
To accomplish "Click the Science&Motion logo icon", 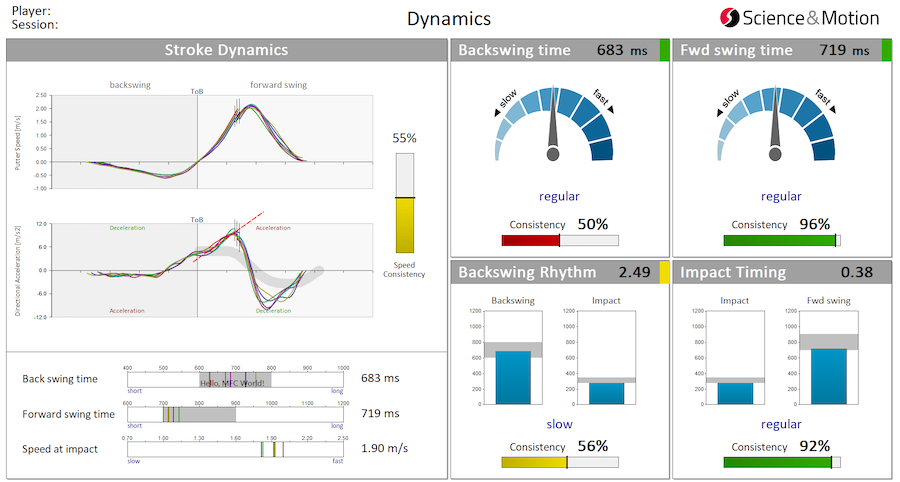I will point(730,18).
